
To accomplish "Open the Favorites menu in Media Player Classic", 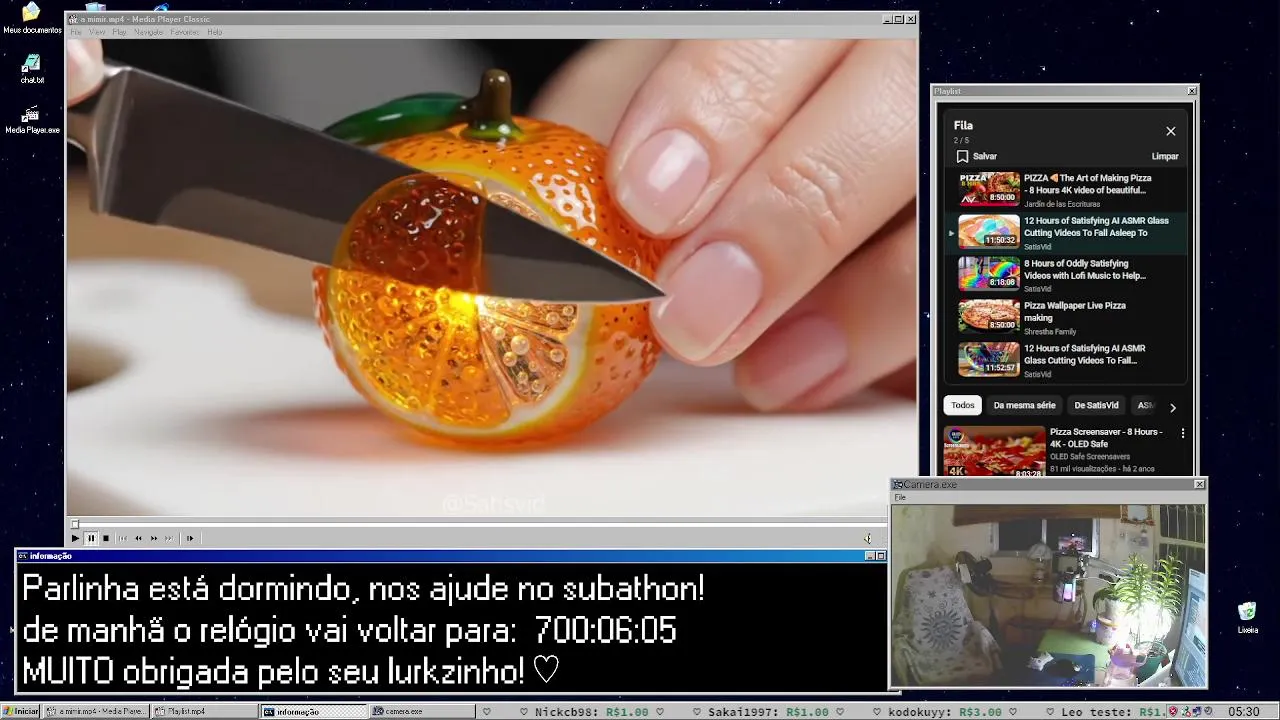I will point(184,32).
